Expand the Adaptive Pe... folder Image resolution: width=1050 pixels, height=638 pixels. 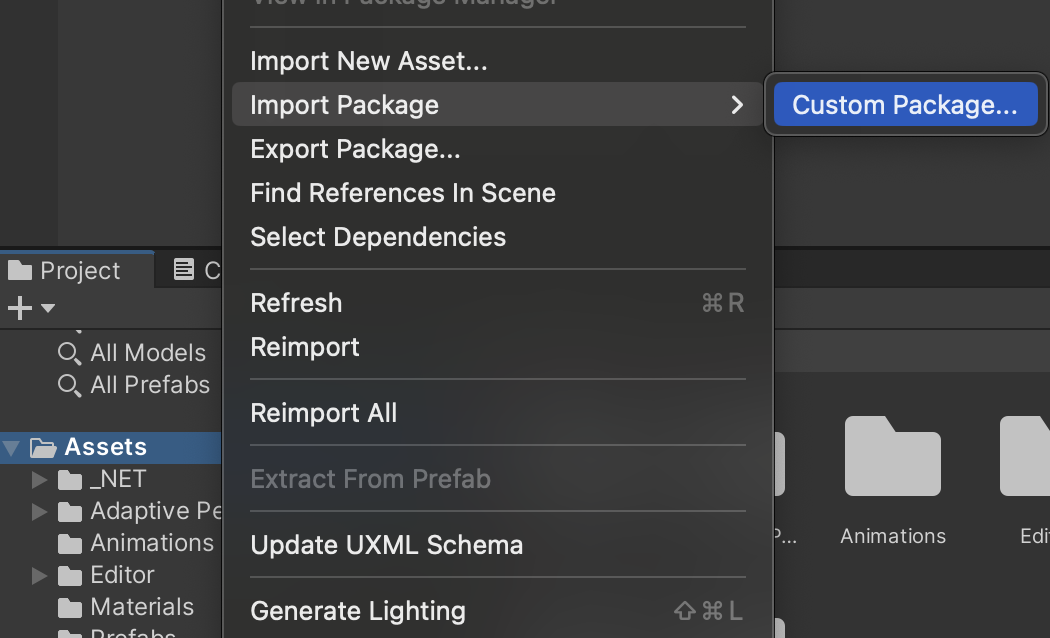tap(38, 511)
